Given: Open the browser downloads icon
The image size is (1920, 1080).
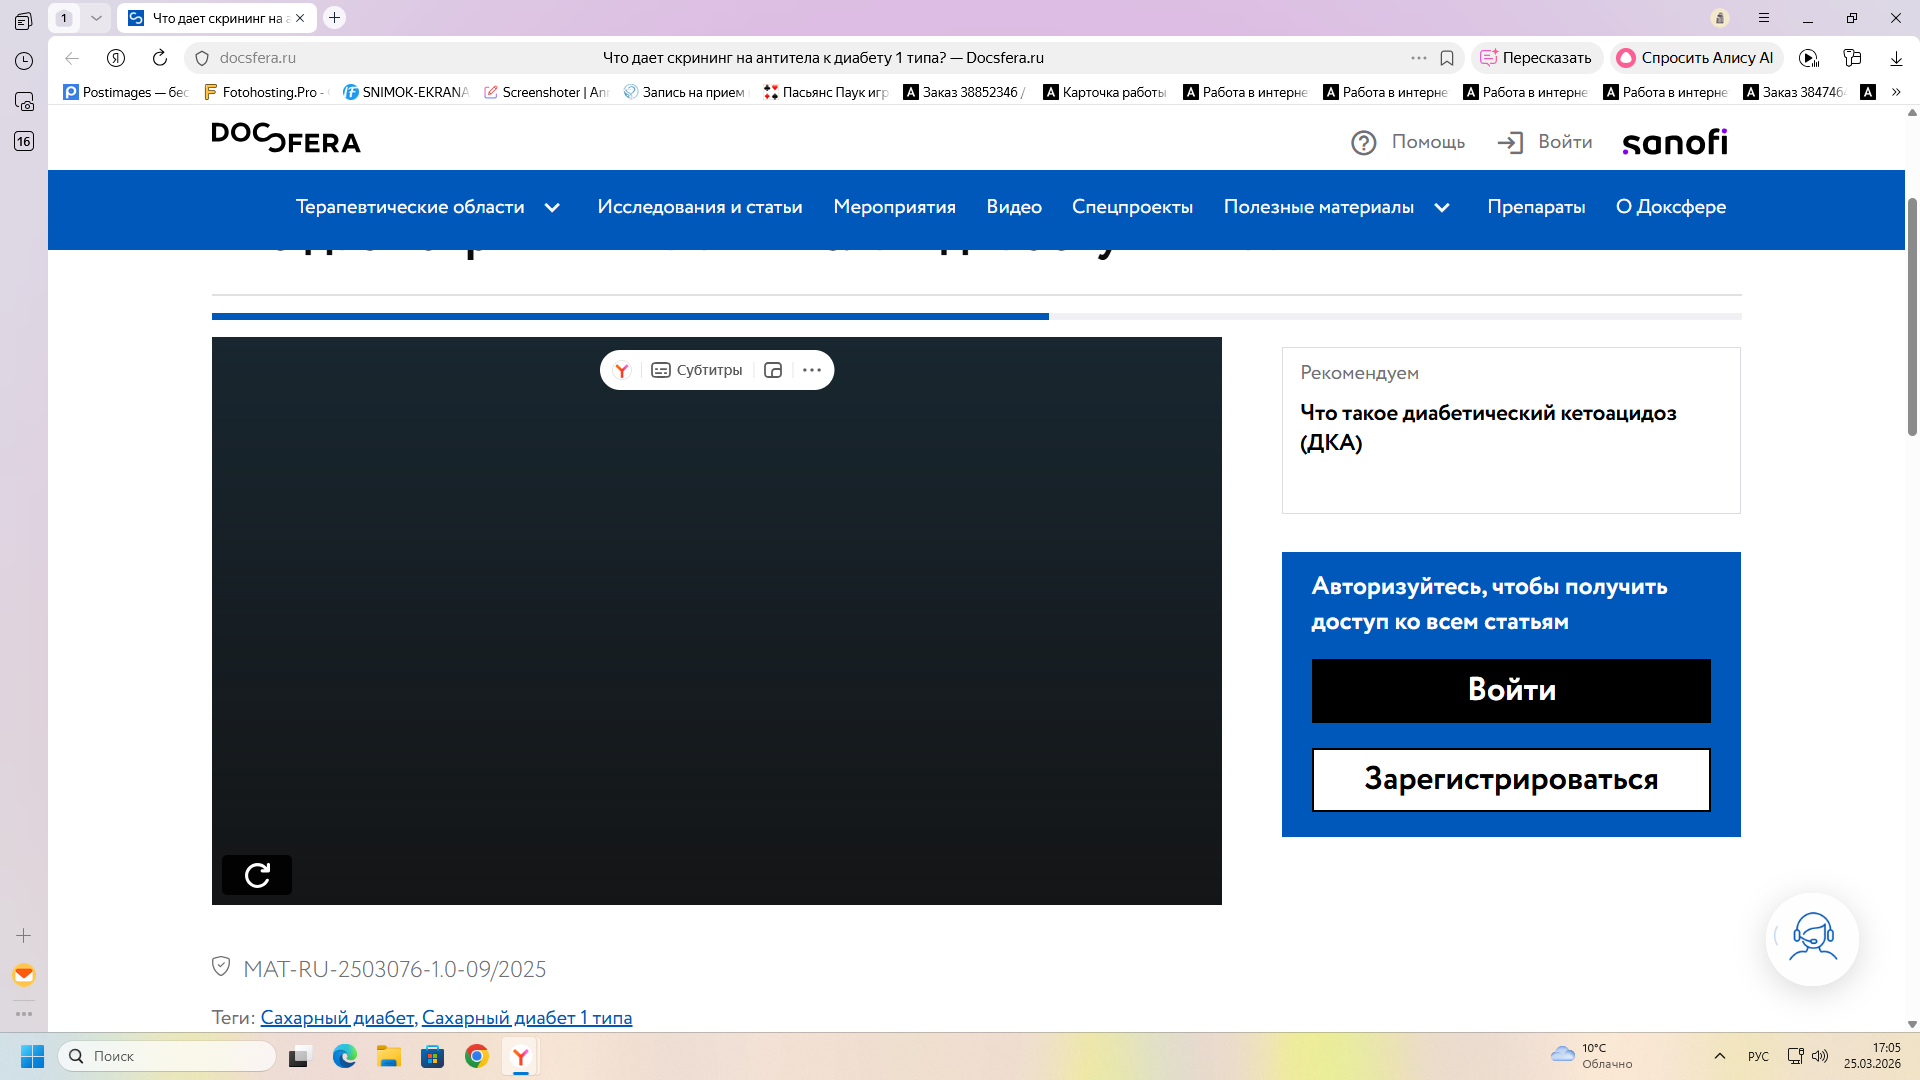Looking at the screenshot, I should click(1896, 58).
